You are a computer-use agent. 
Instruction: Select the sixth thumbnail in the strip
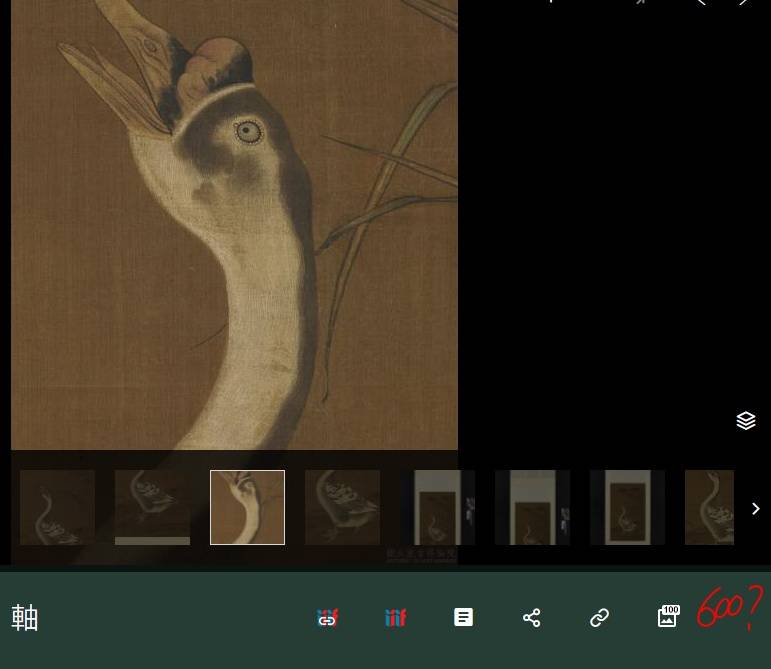[x=532, y=507]
